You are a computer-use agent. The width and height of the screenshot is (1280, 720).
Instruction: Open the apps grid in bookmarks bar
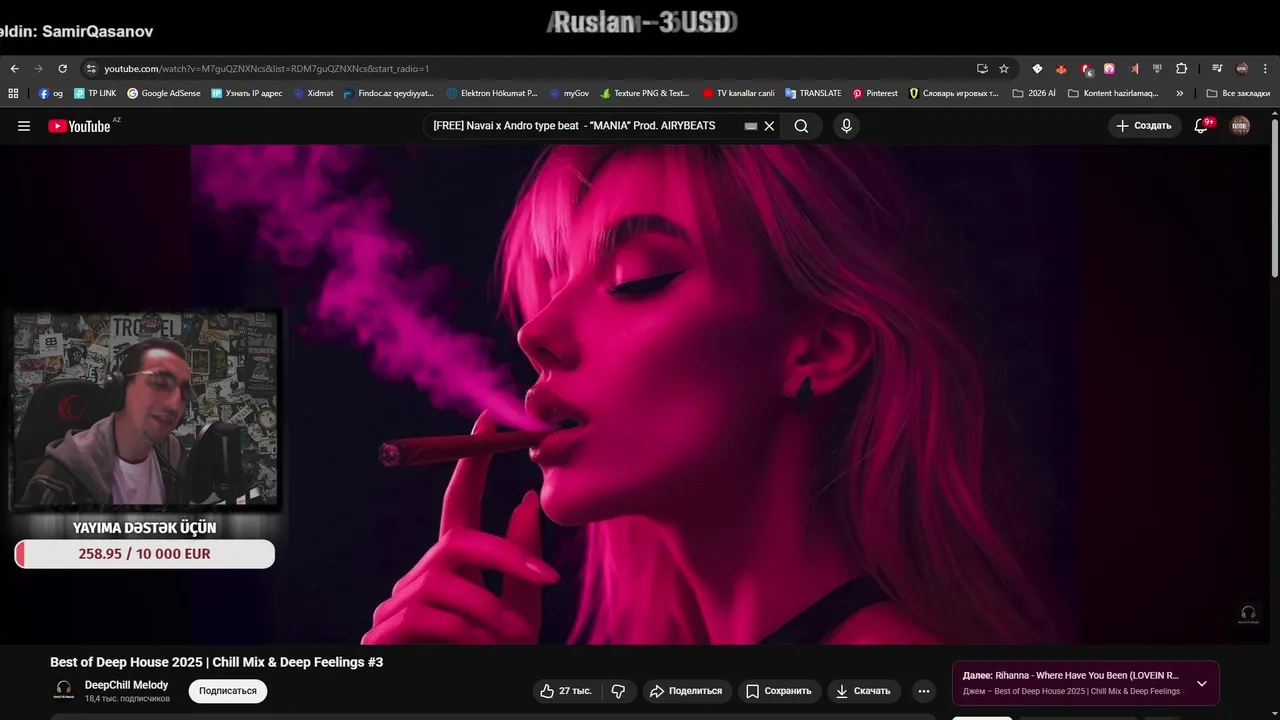click(x=13, y=93)
